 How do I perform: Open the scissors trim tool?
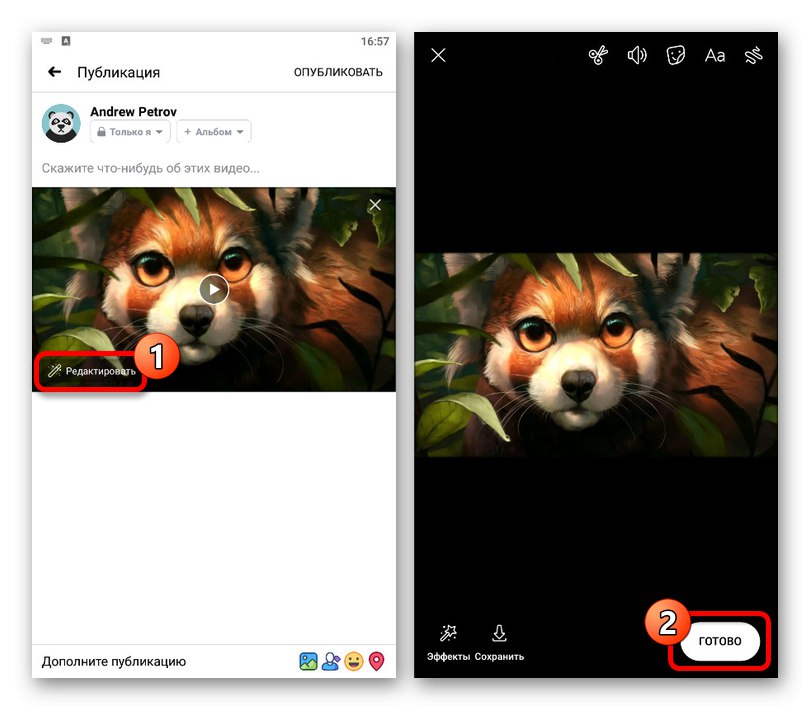point(598,55)
